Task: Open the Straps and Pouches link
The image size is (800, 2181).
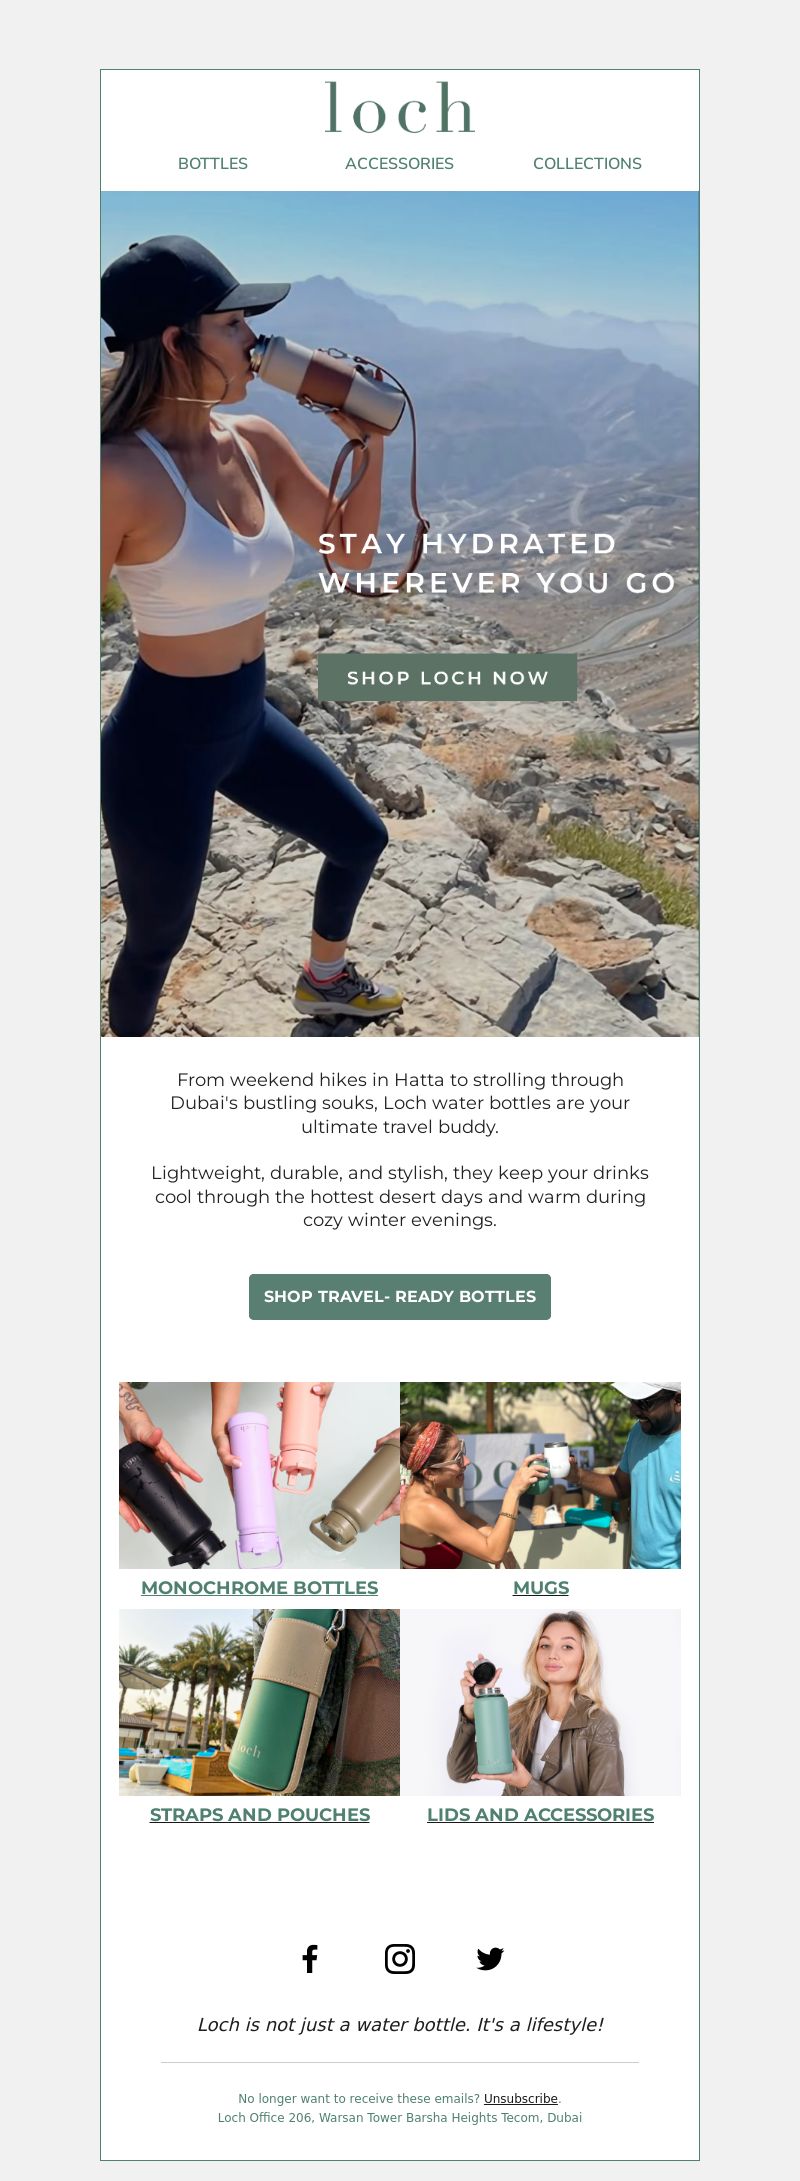Action: point(260,1814)
